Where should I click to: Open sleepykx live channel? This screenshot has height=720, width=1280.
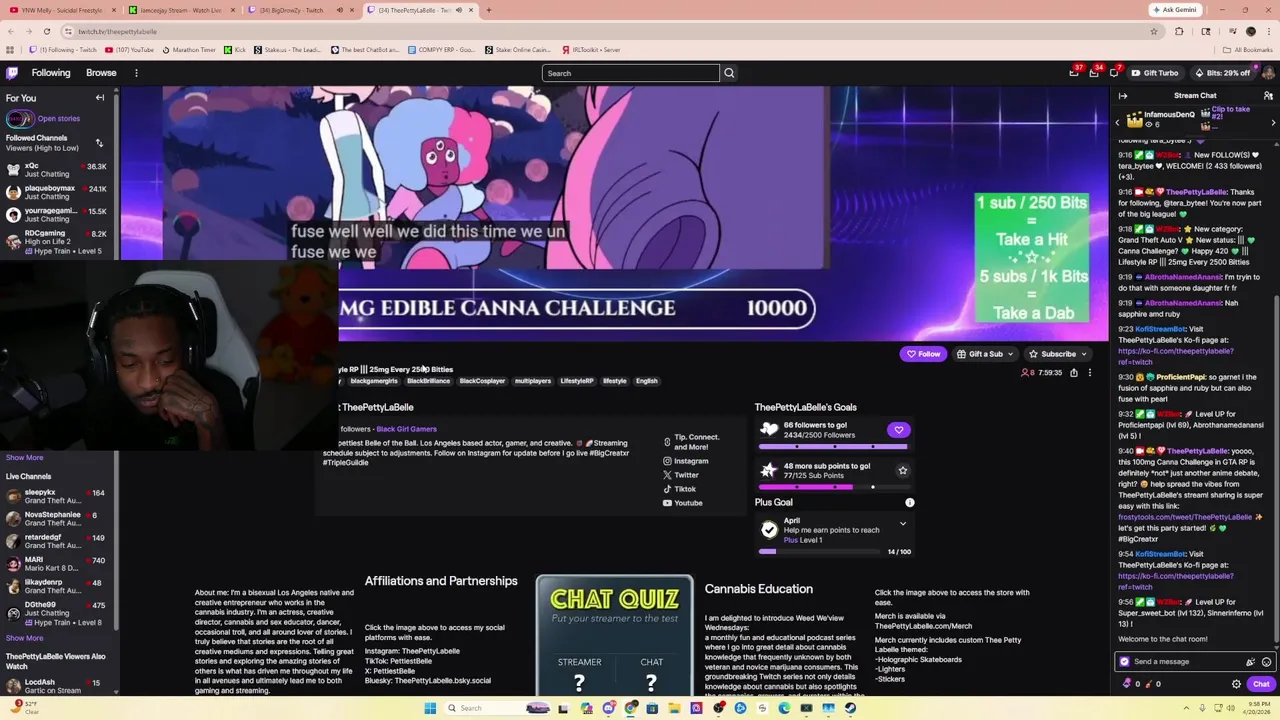(57, 496)
